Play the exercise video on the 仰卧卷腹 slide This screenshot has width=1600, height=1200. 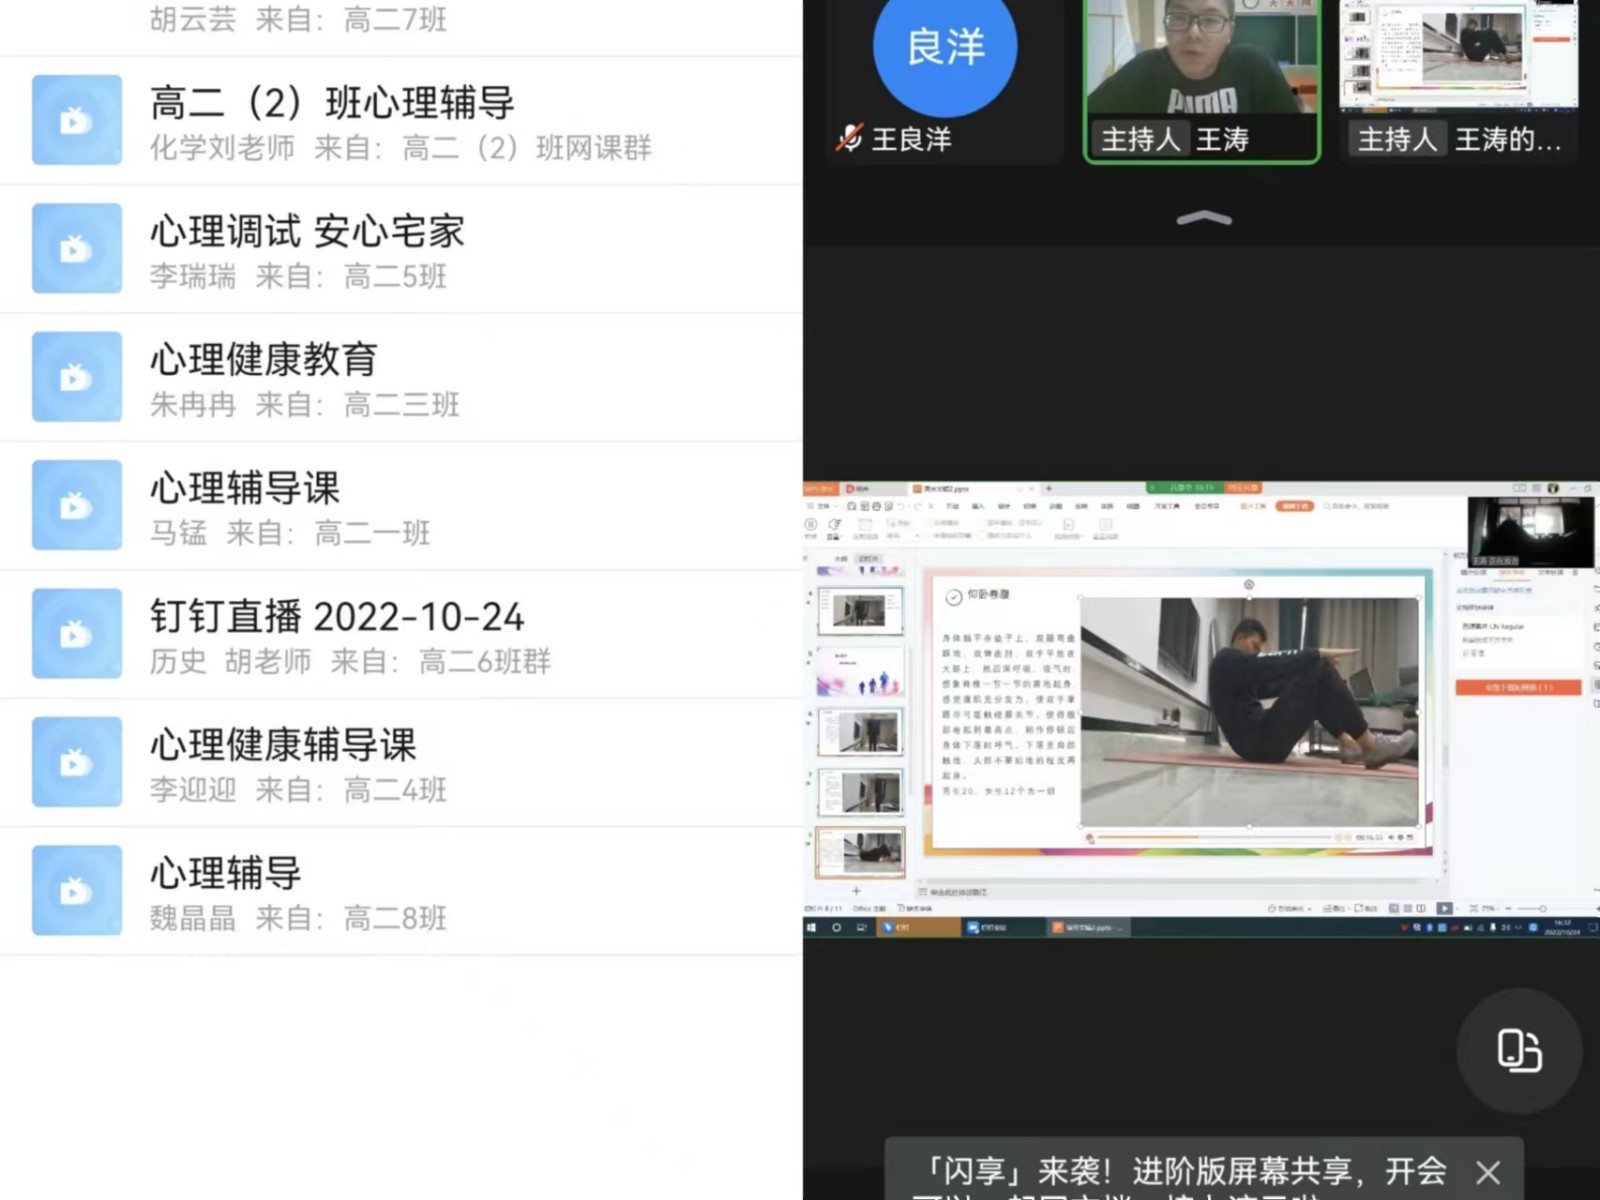tap(1088, 837)
